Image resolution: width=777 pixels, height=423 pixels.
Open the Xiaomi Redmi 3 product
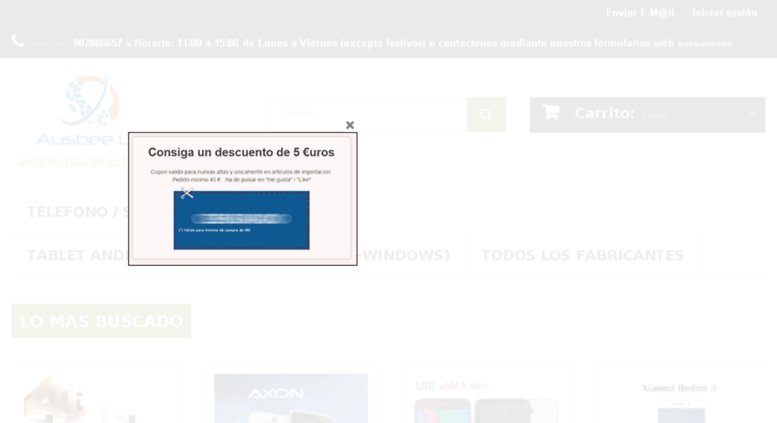pyautogui.click(x=679, y=402)
